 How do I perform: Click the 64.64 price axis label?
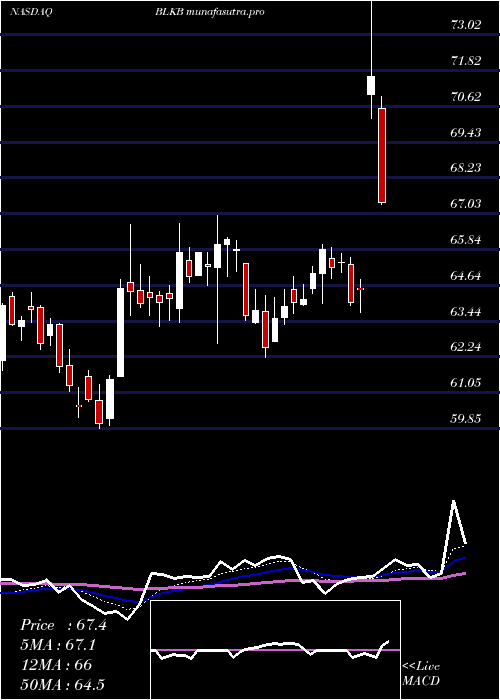466,275
